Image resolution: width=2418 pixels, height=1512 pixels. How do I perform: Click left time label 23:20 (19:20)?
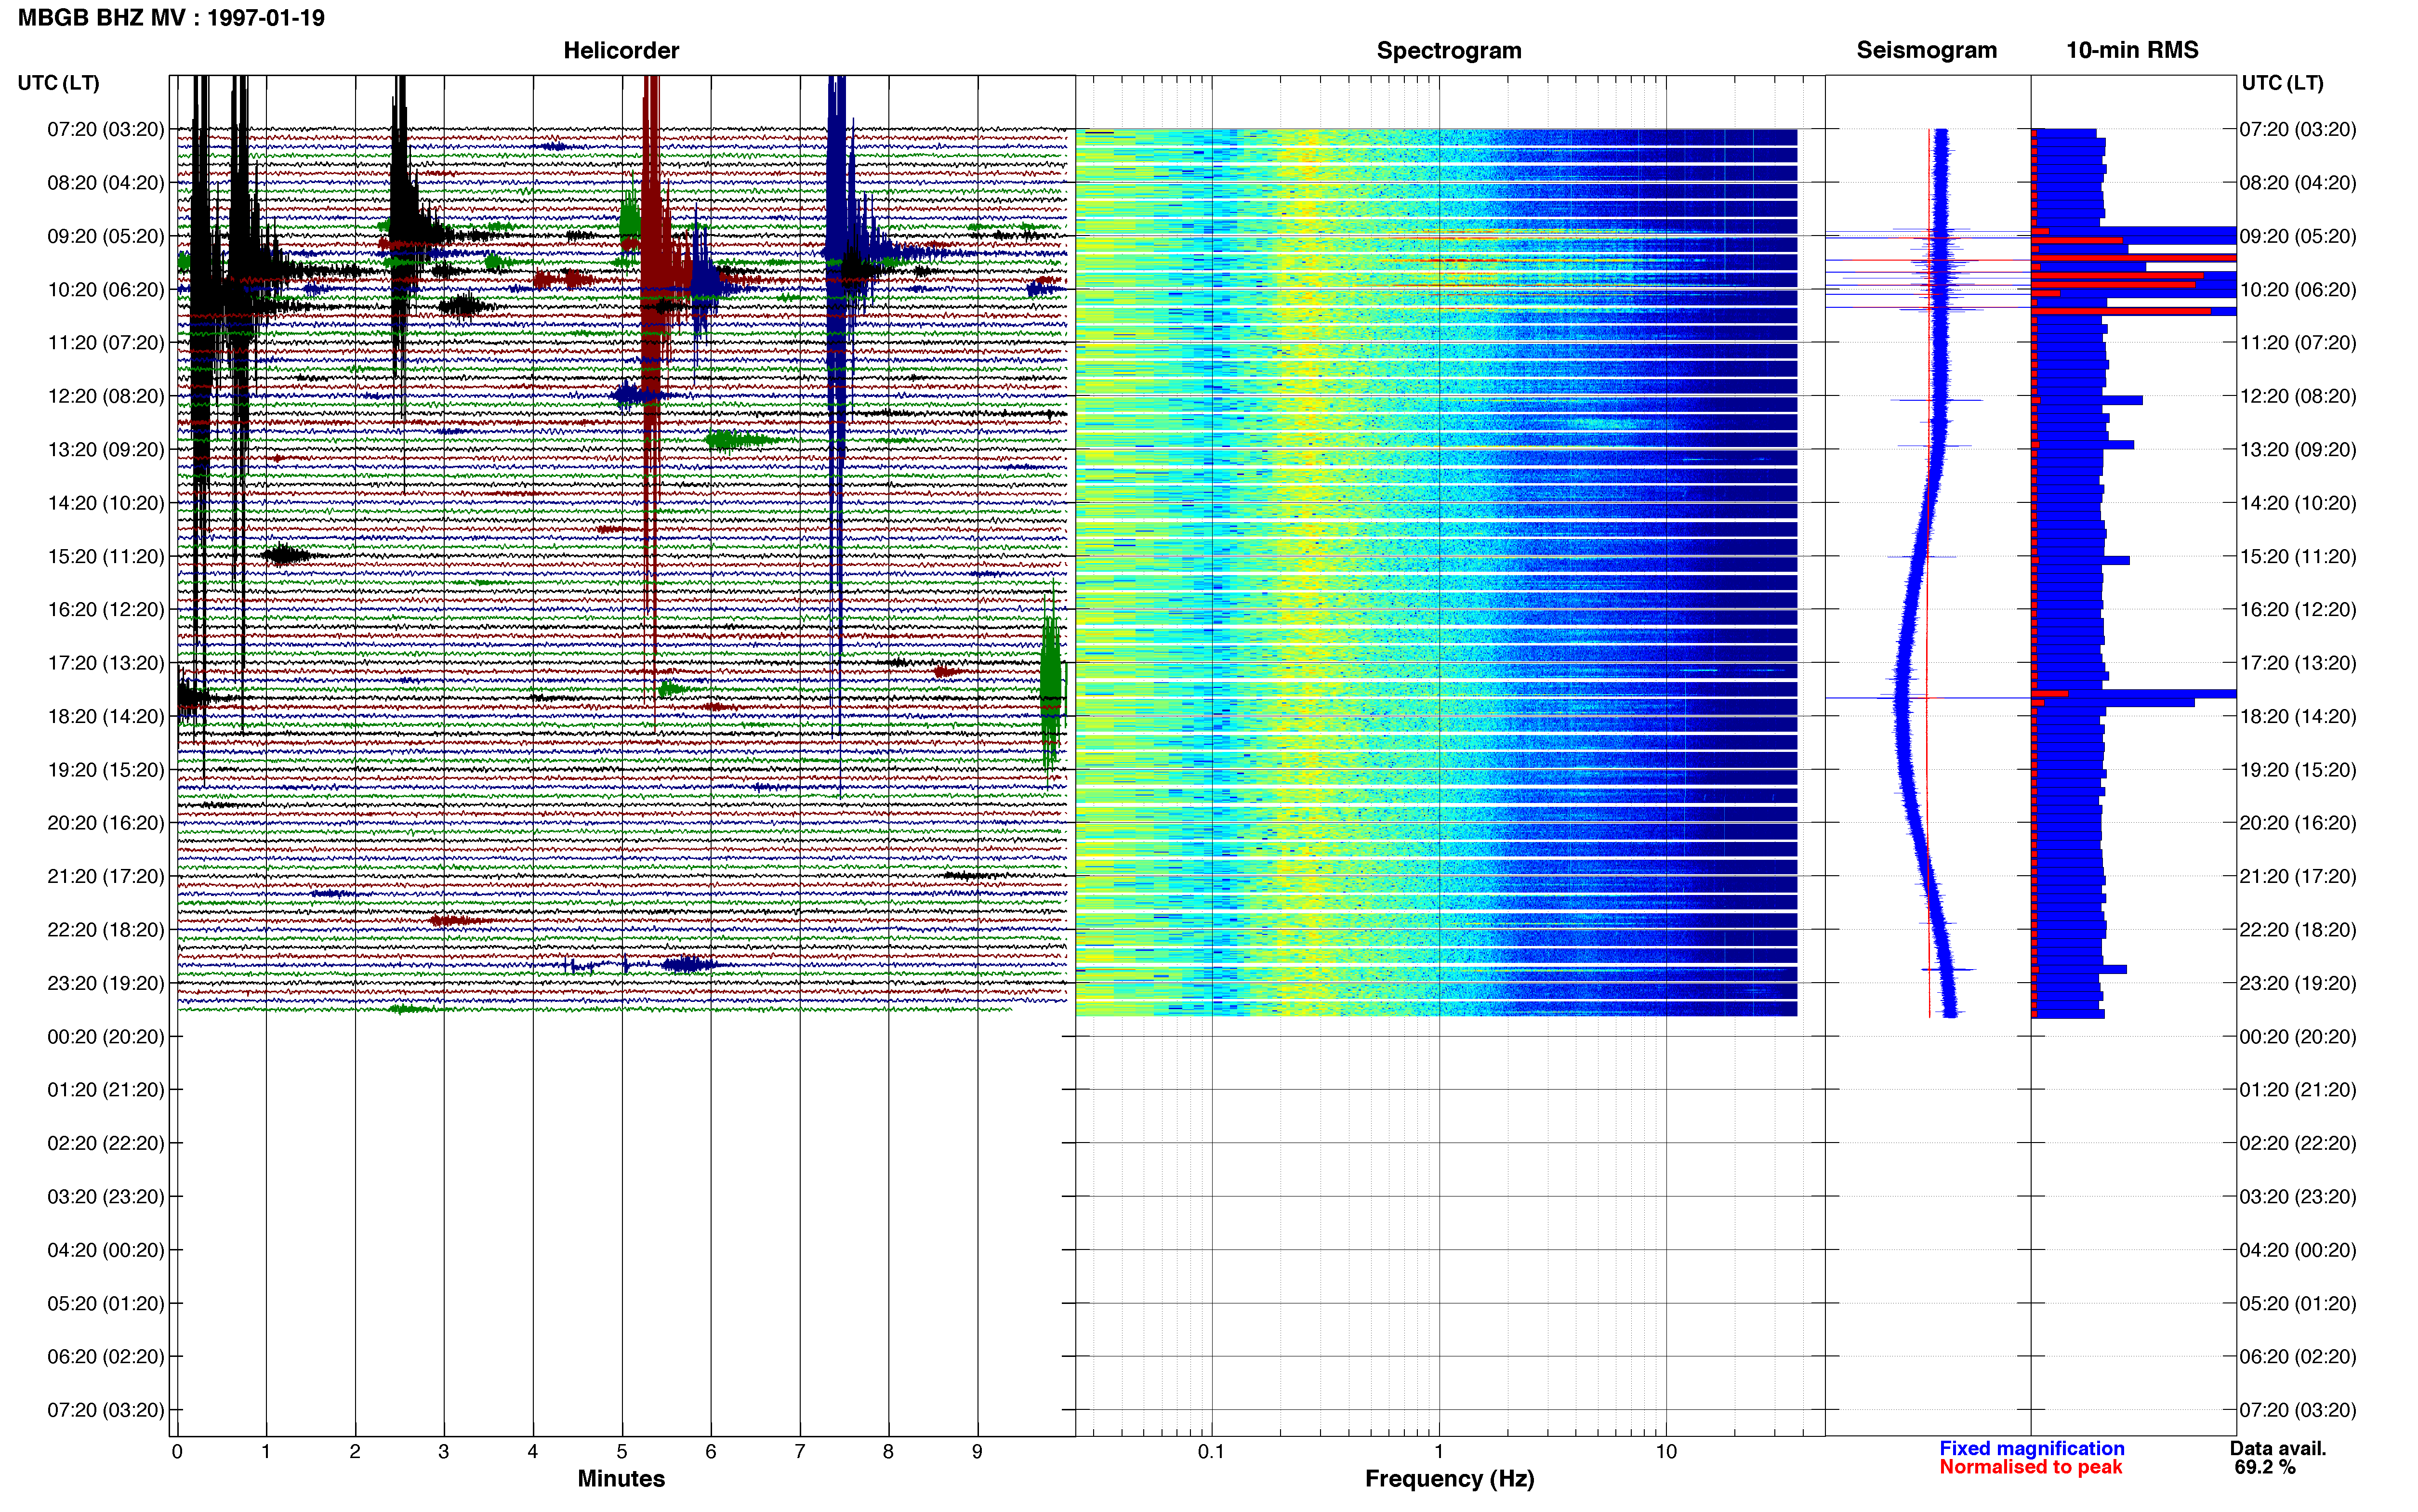tap(106, 983)
